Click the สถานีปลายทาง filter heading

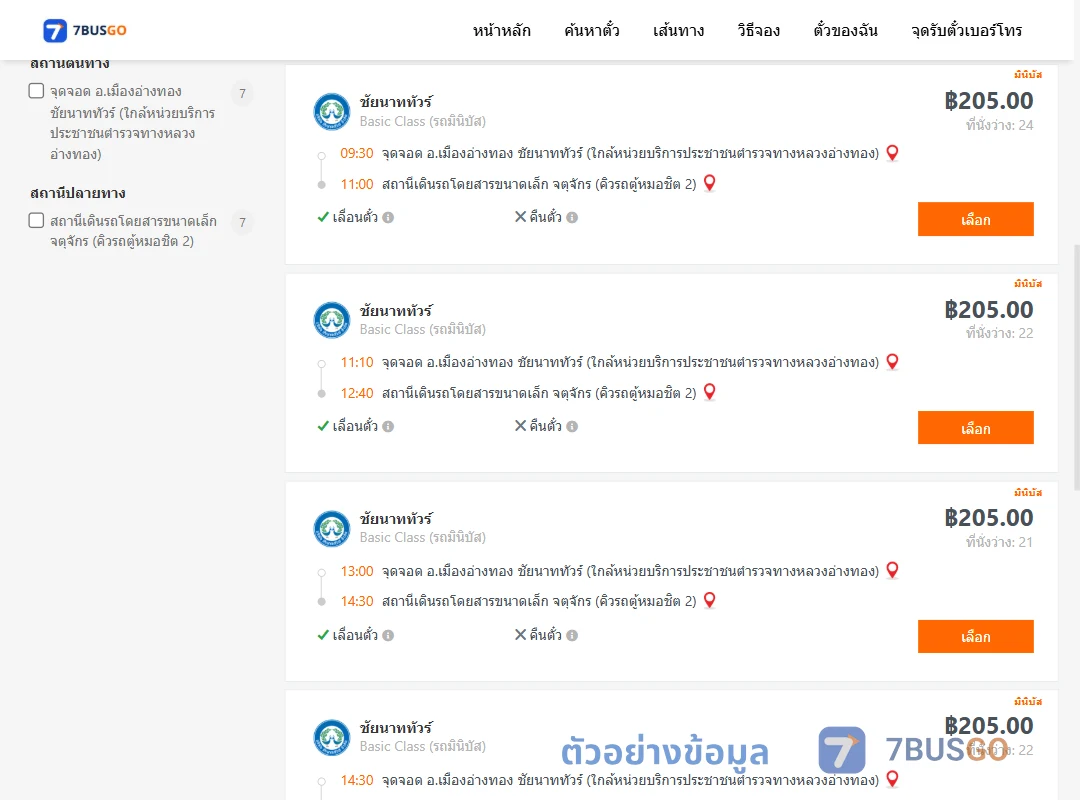click(78, 193)
